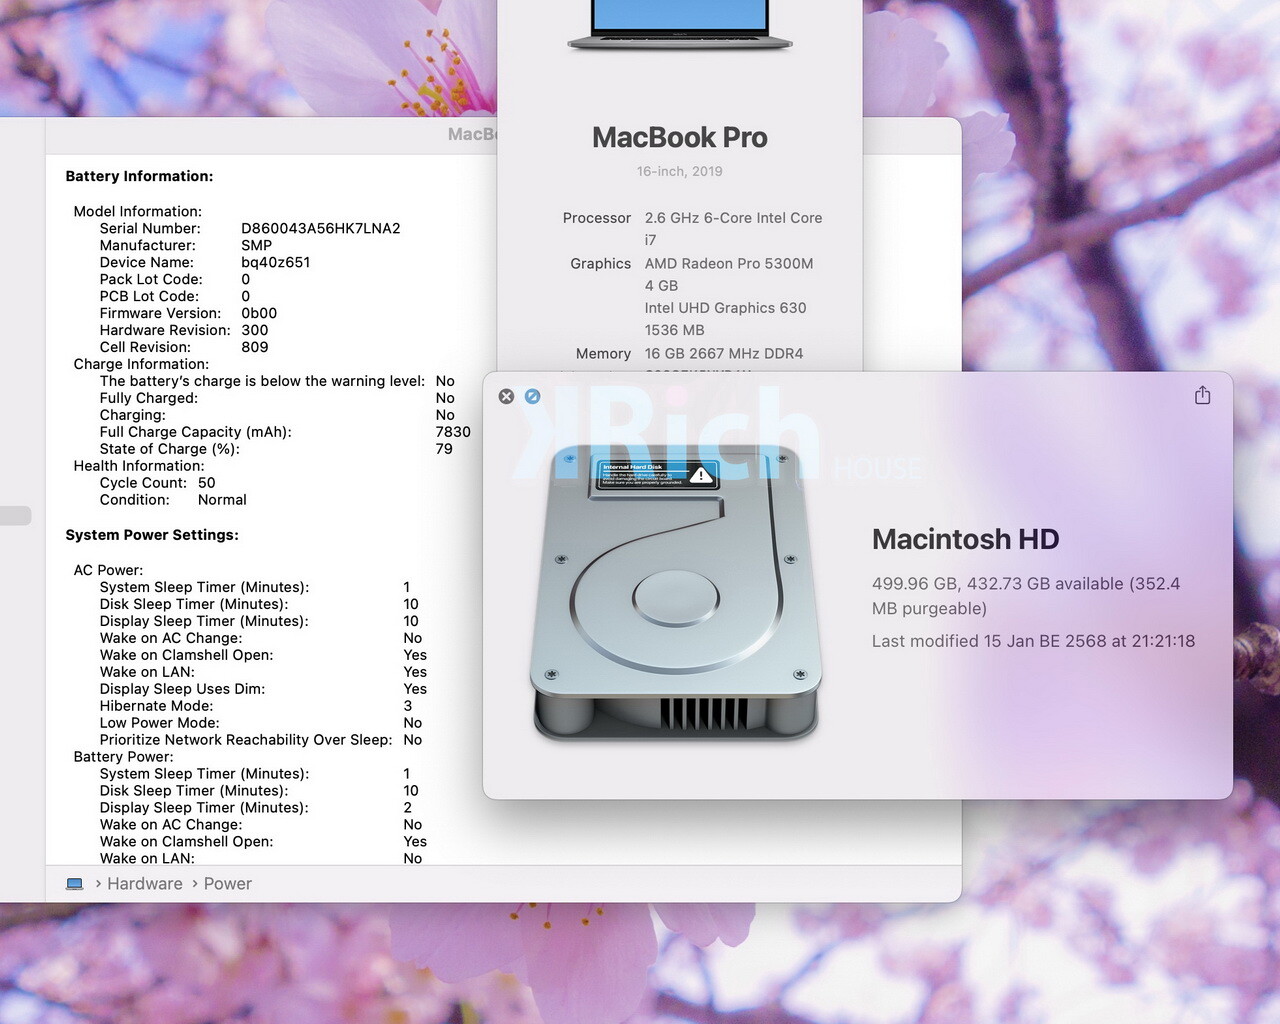Screen dimensions: 1280x1024
Task: Click the 'AMD Radeon Pro 5300M' graphics text
Action: pyautogui.click(x=729, y=264)
